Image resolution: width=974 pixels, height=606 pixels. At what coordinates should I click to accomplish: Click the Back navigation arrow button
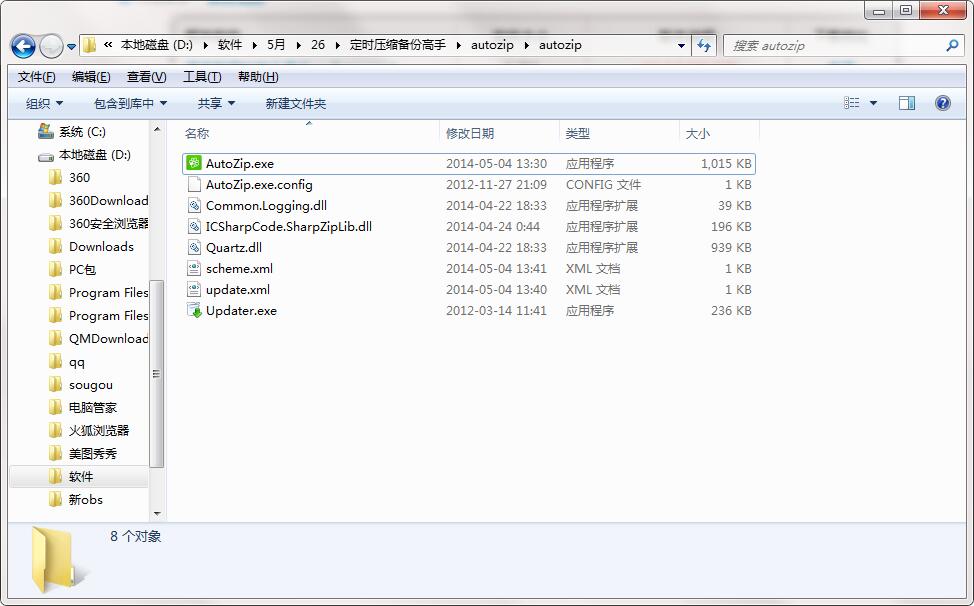(23, 46)
